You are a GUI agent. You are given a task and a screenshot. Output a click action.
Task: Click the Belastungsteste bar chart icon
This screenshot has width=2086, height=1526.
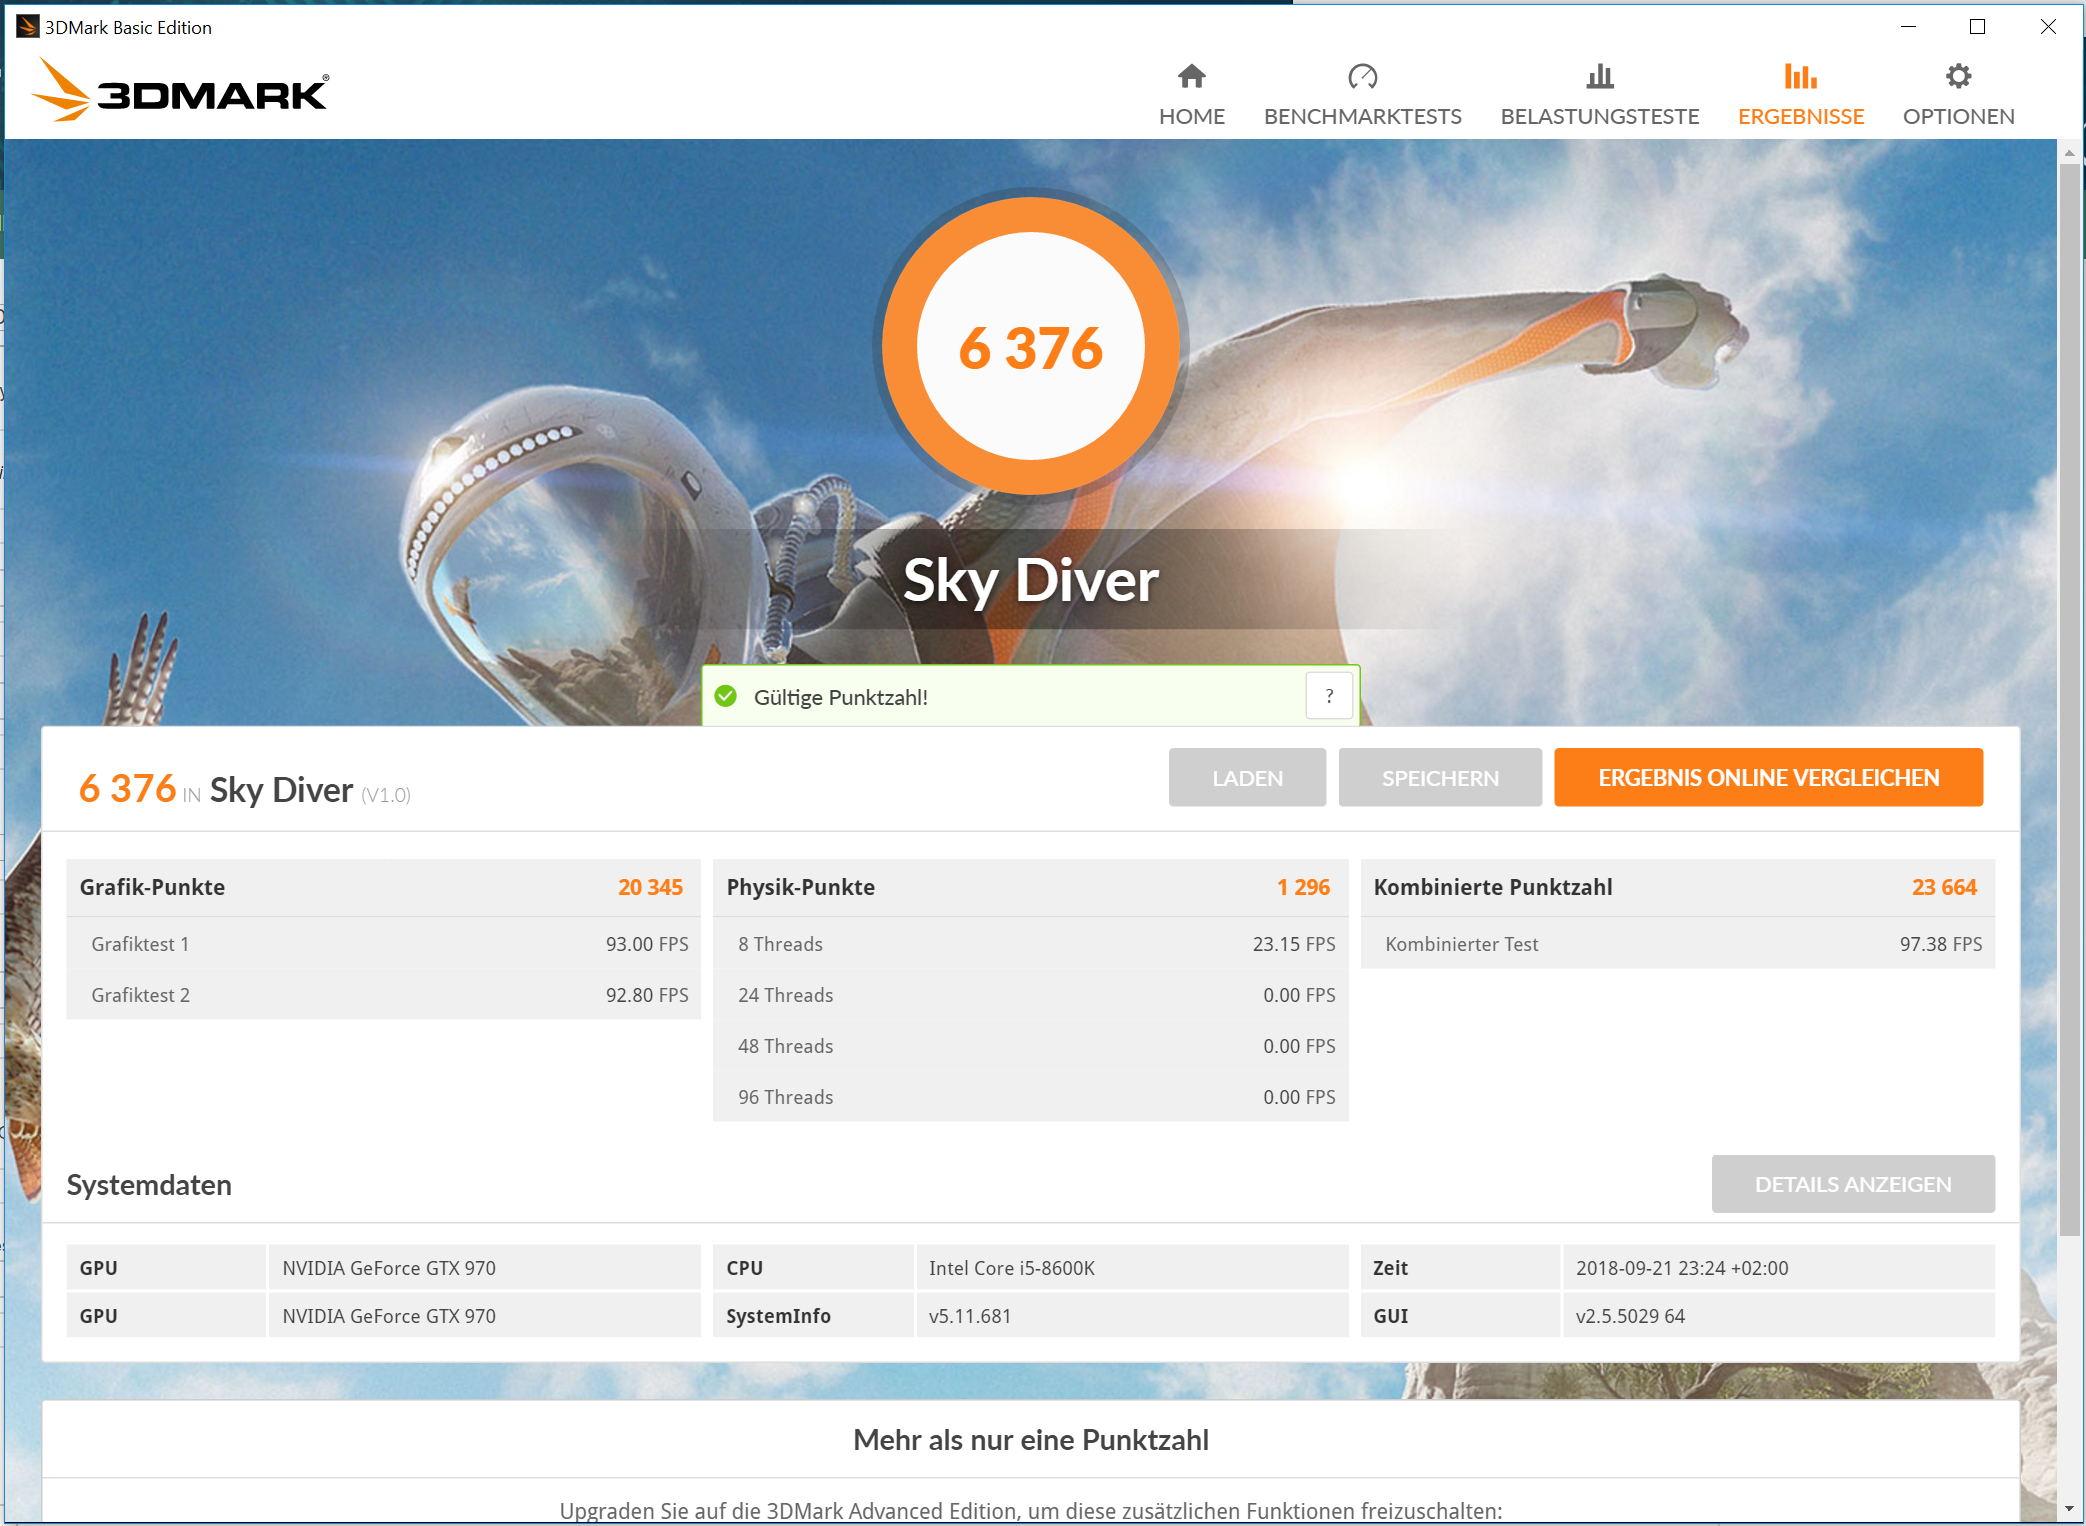(x=1599, y=76)
